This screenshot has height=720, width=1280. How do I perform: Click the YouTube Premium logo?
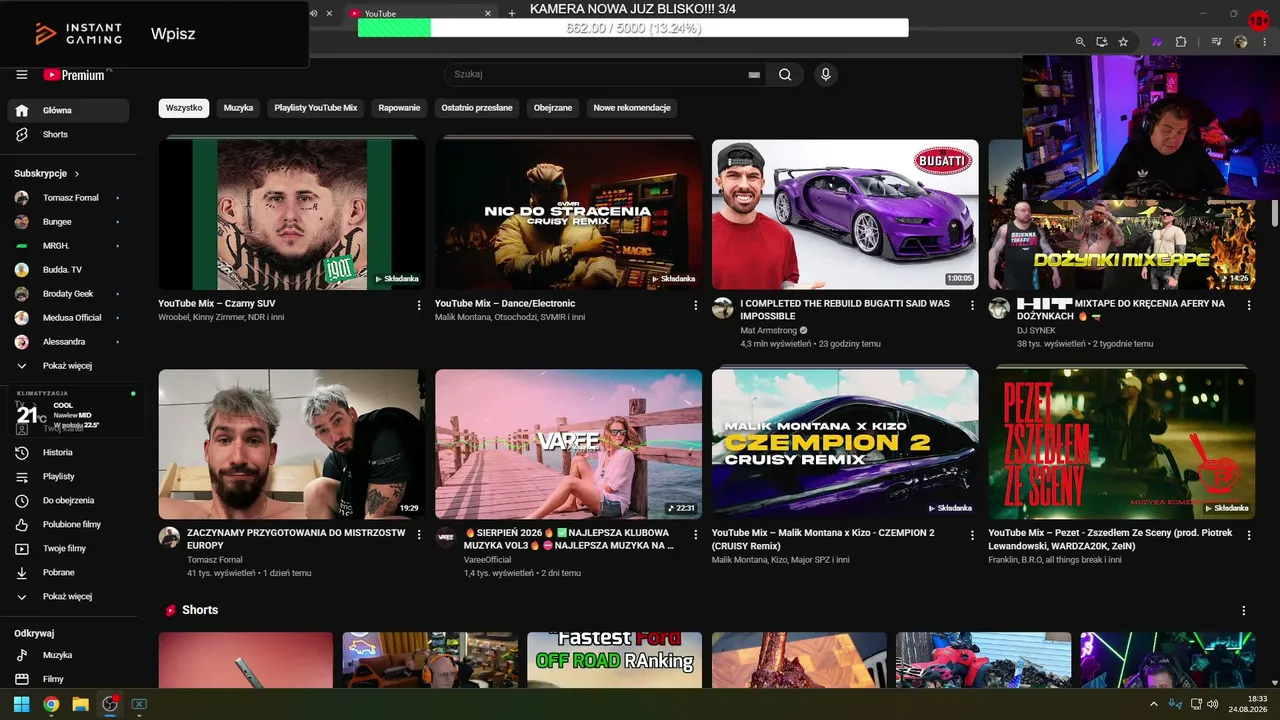(74, 75)
